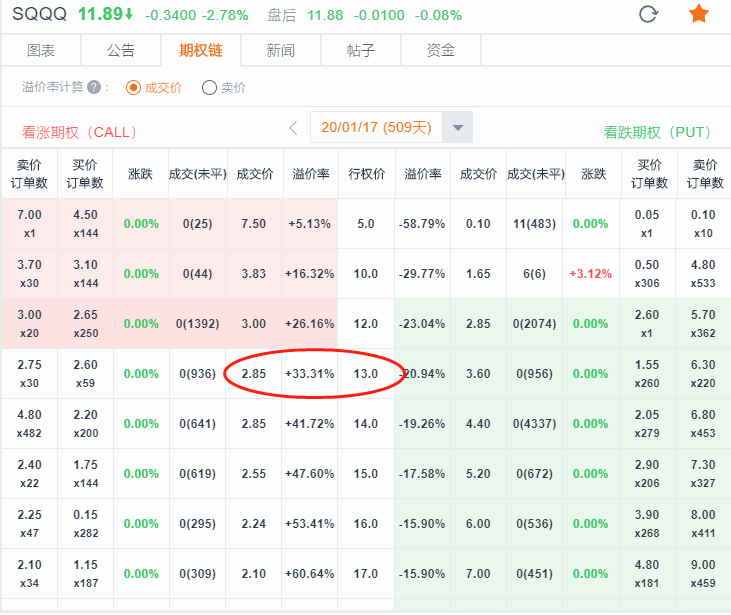Select strike price 17.0 cell
This screenshot has height=615, width=731.
[366, 574]
